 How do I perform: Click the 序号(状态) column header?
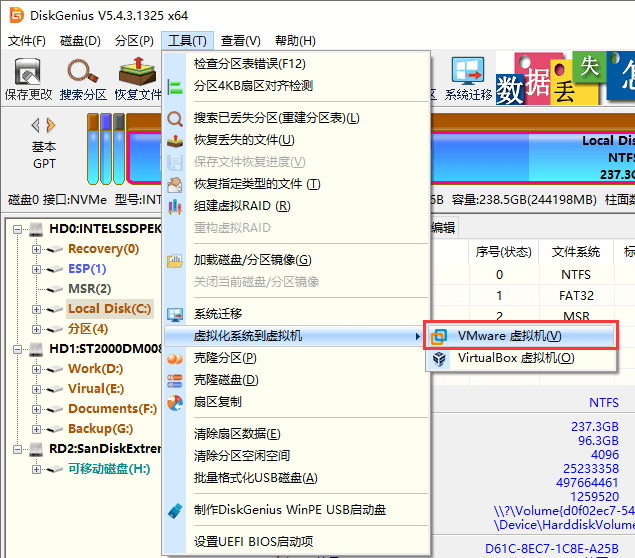click(504, 252)
